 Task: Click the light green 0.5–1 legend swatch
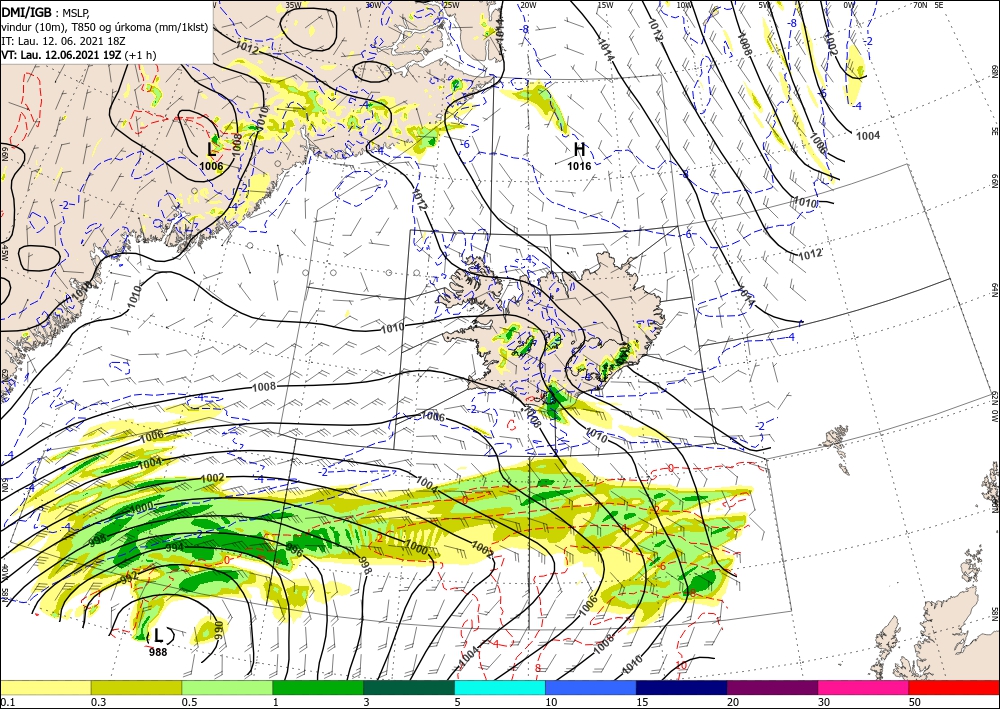click(227, 687)
